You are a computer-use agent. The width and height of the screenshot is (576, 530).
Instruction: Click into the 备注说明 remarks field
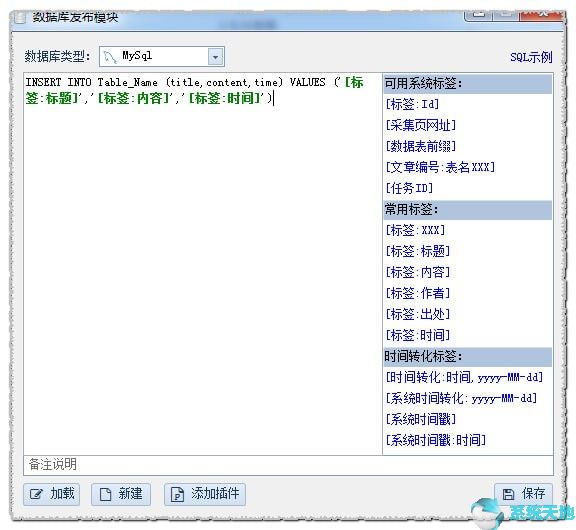[288, 465]
